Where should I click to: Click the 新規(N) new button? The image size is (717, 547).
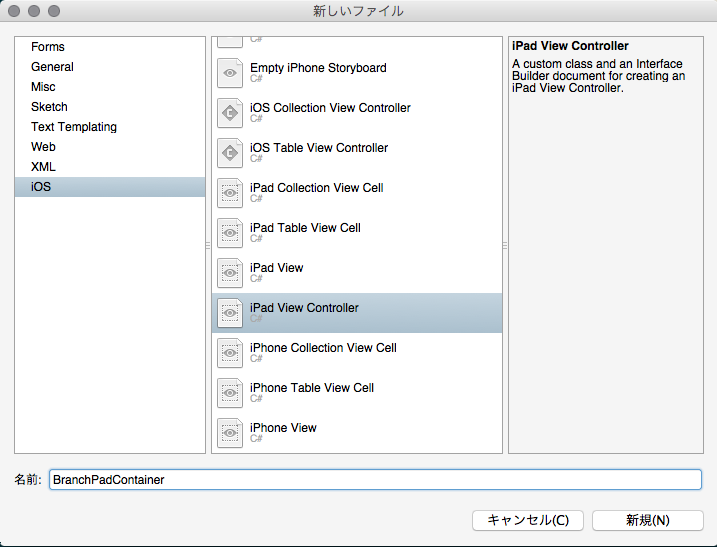(647, 520)
